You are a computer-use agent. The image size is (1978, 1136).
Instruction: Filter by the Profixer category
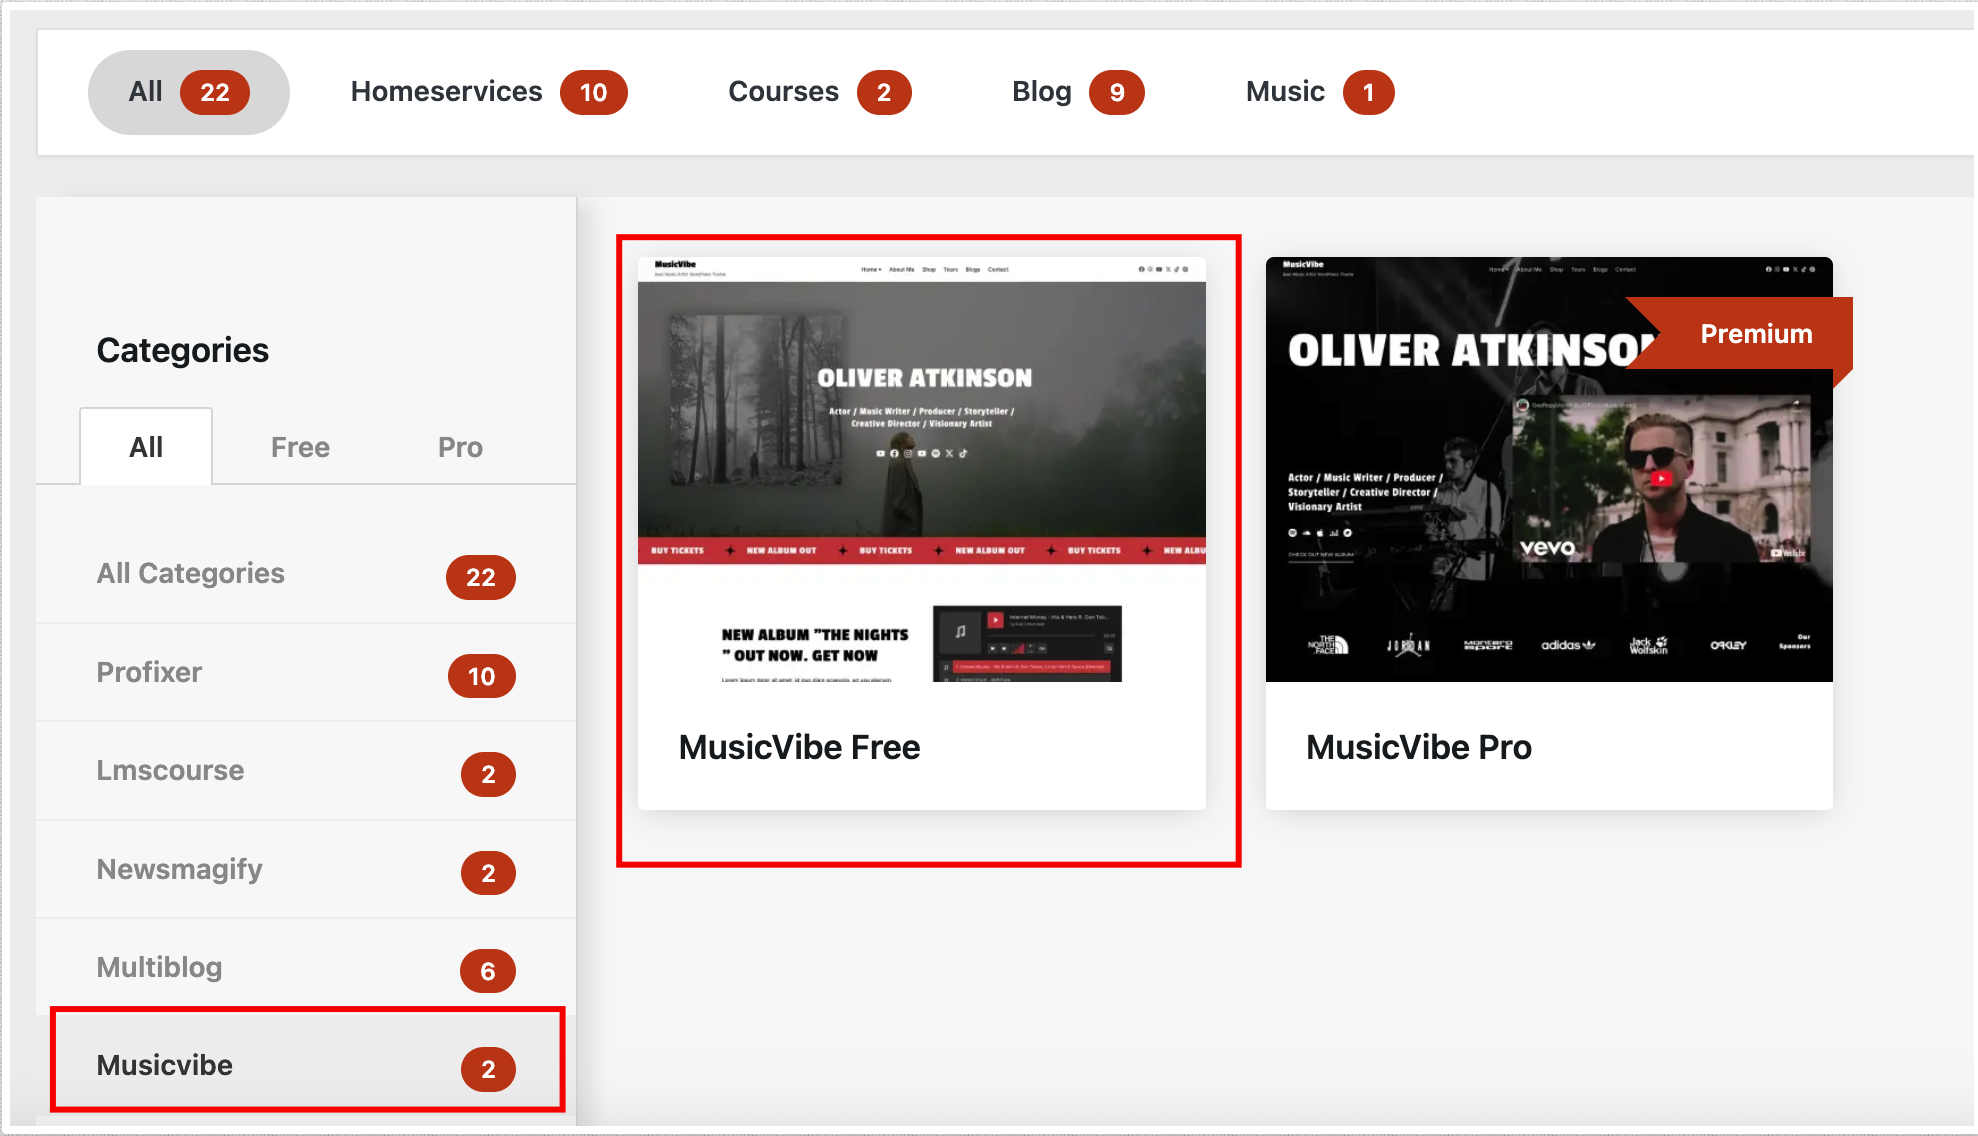tap(306, 673)
